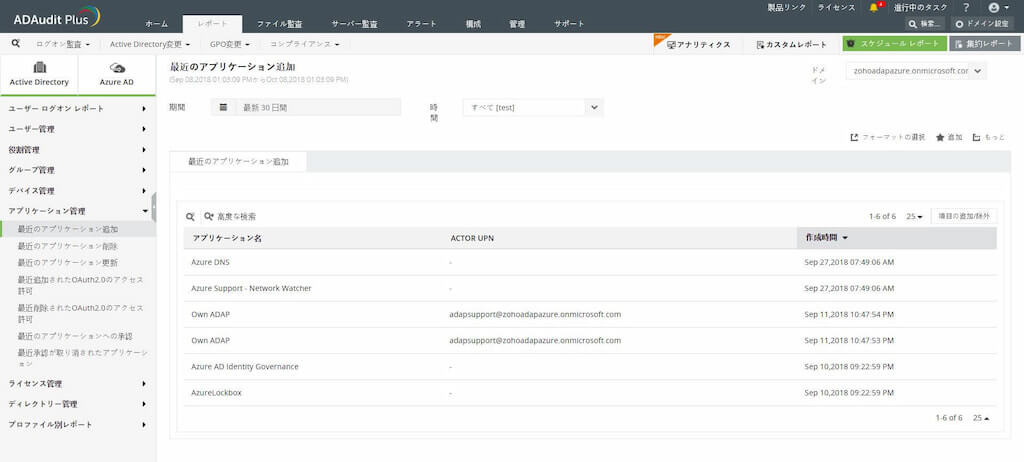Click the star 追加 favorite icon
The height and width of the screenshot is (462, 1024).
[949, 137]
